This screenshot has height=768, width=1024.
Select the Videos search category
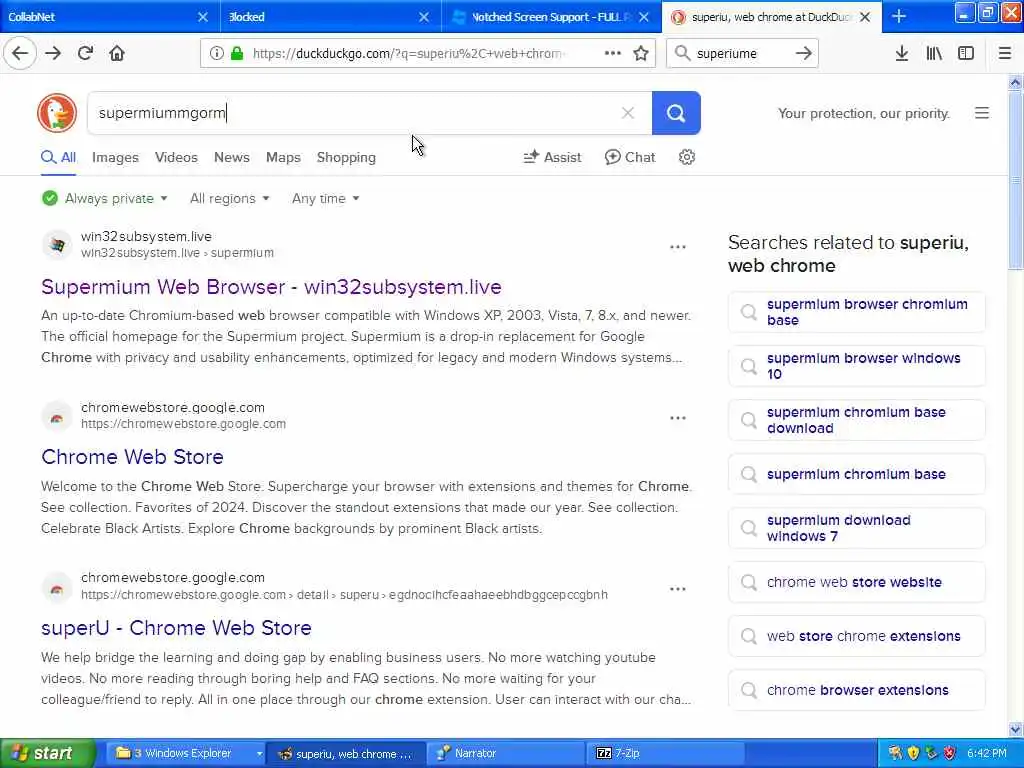176,157
